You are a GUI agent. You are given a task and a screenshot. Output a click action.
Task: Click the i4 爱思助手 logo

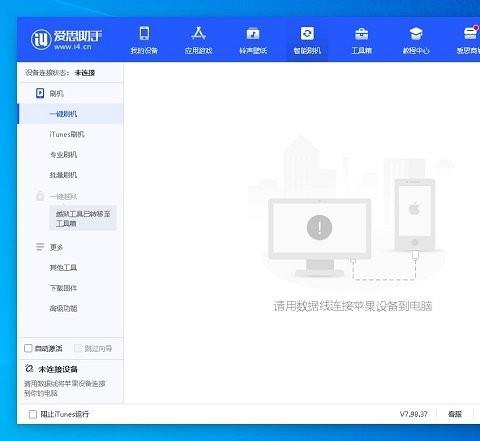[x=66, y=39]
